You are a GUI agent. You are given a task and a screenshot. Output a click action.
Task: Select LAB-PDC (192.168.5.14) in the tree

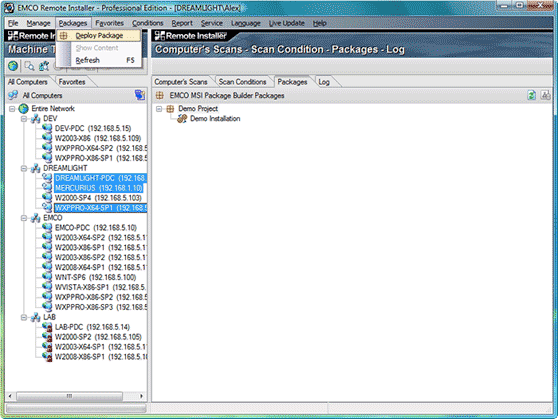92,327
